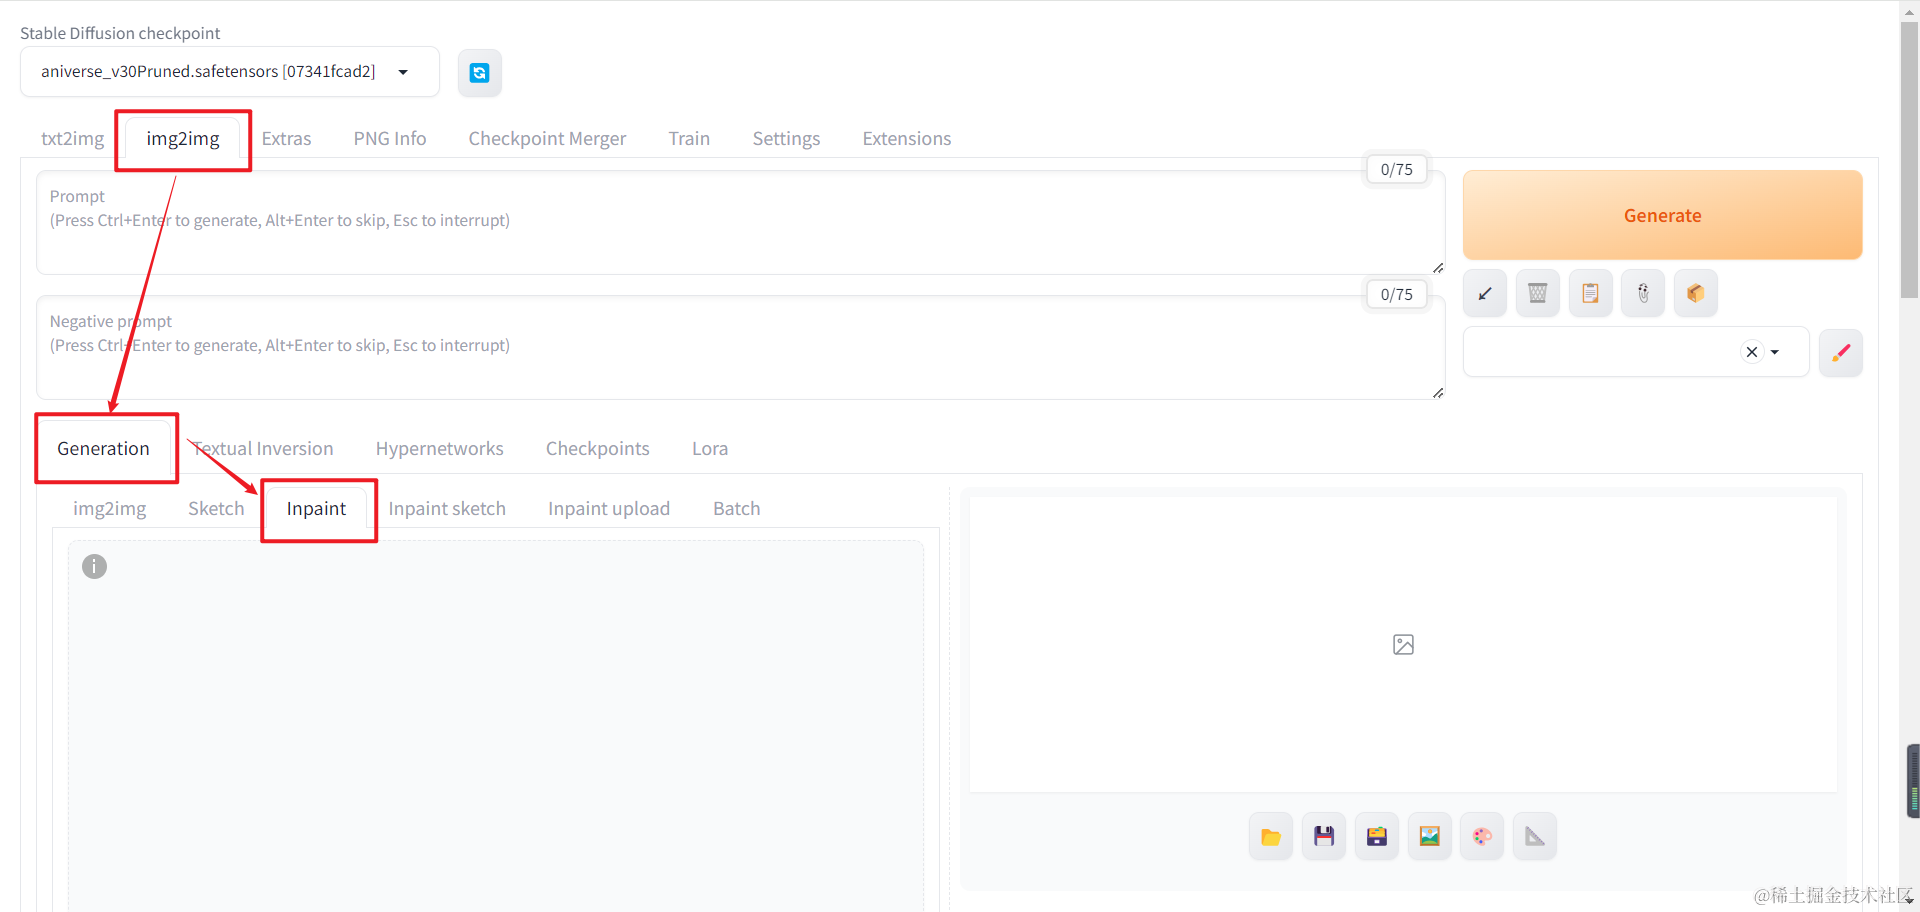Switch to the txt2img tab
The height and width of the screenshot is (912, 1920).
point(72,138)
